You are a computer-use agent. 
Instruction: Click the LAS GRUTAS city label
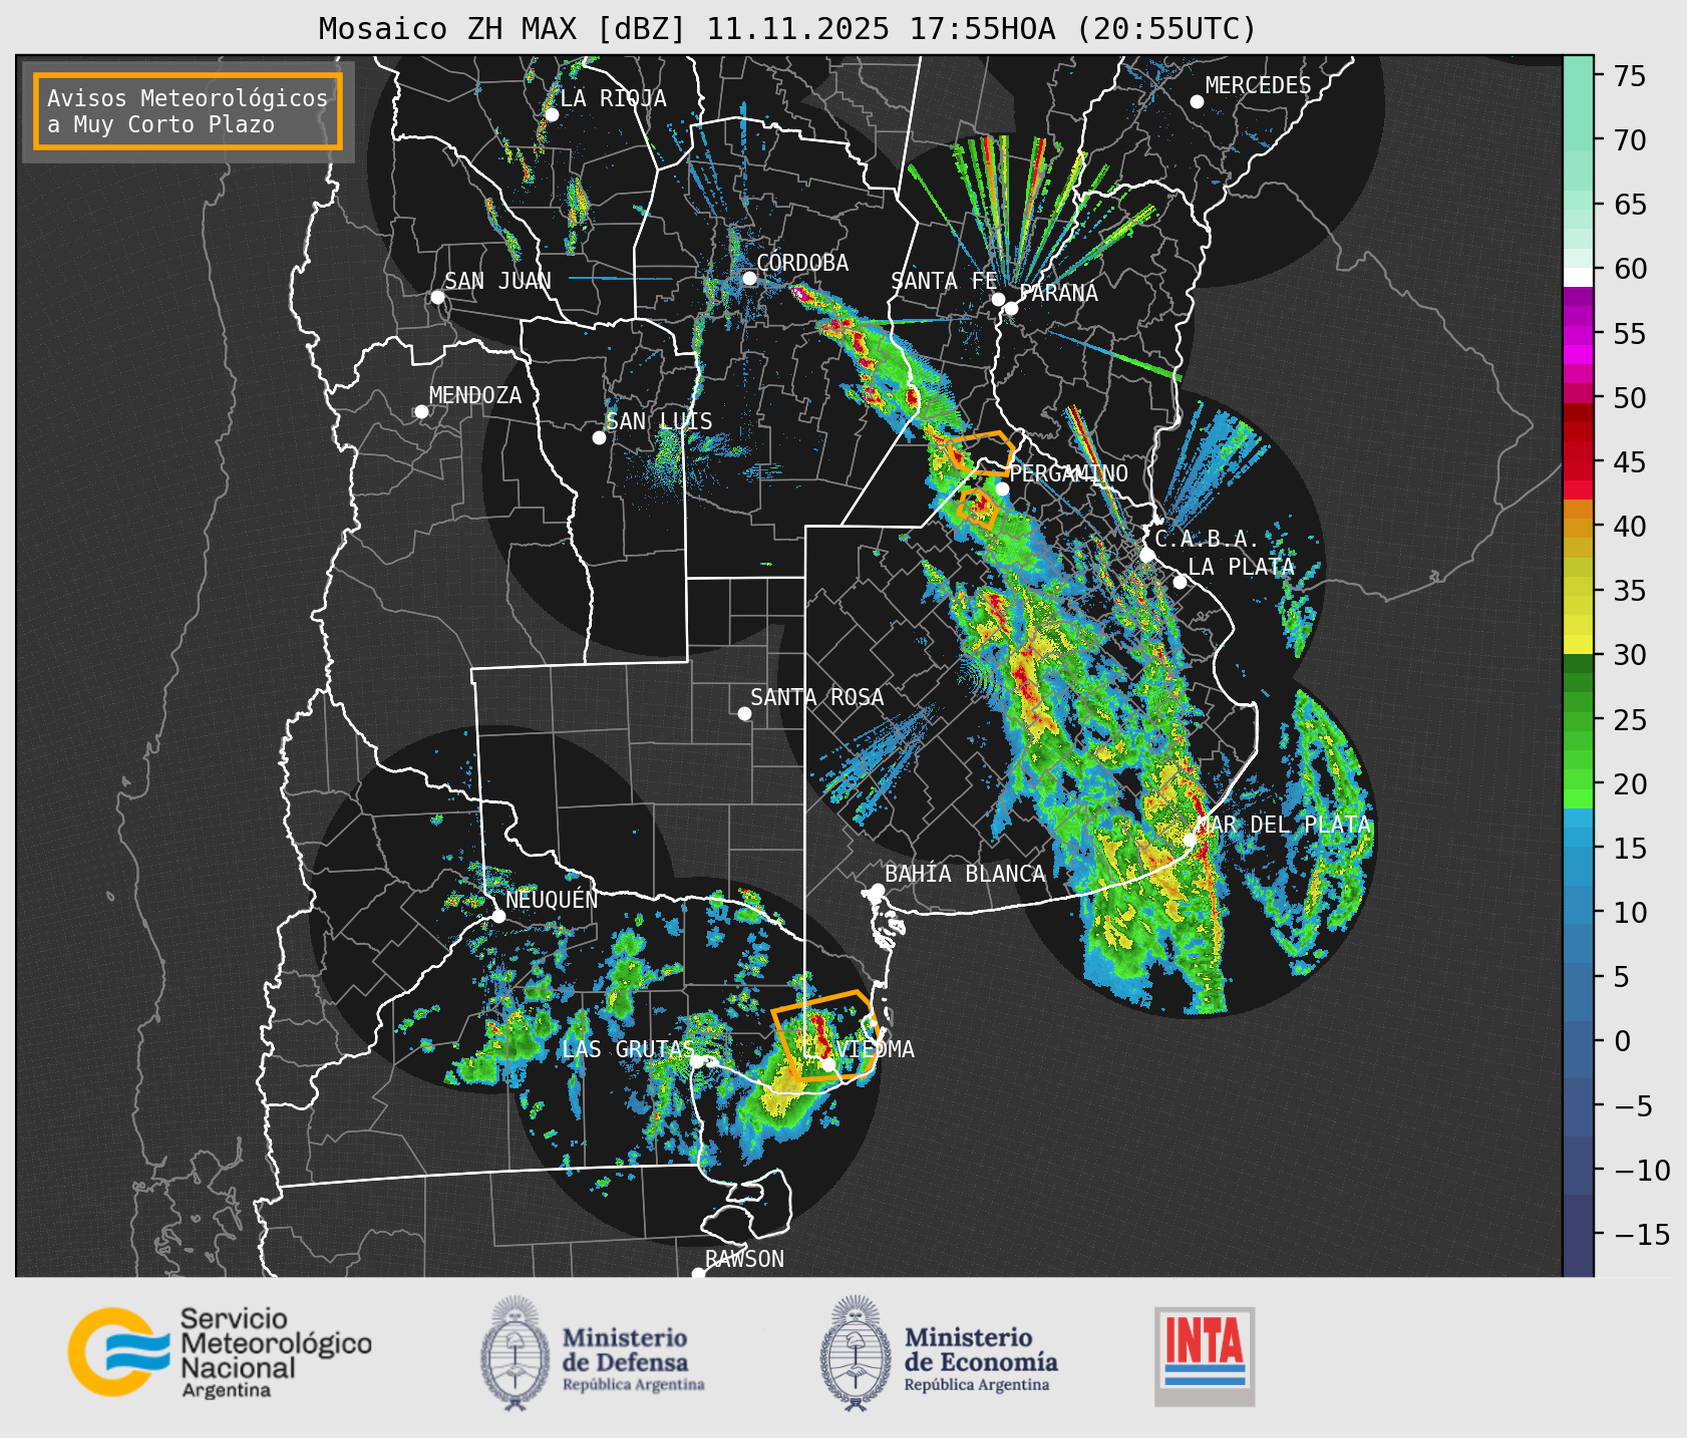pos(628,1049)
